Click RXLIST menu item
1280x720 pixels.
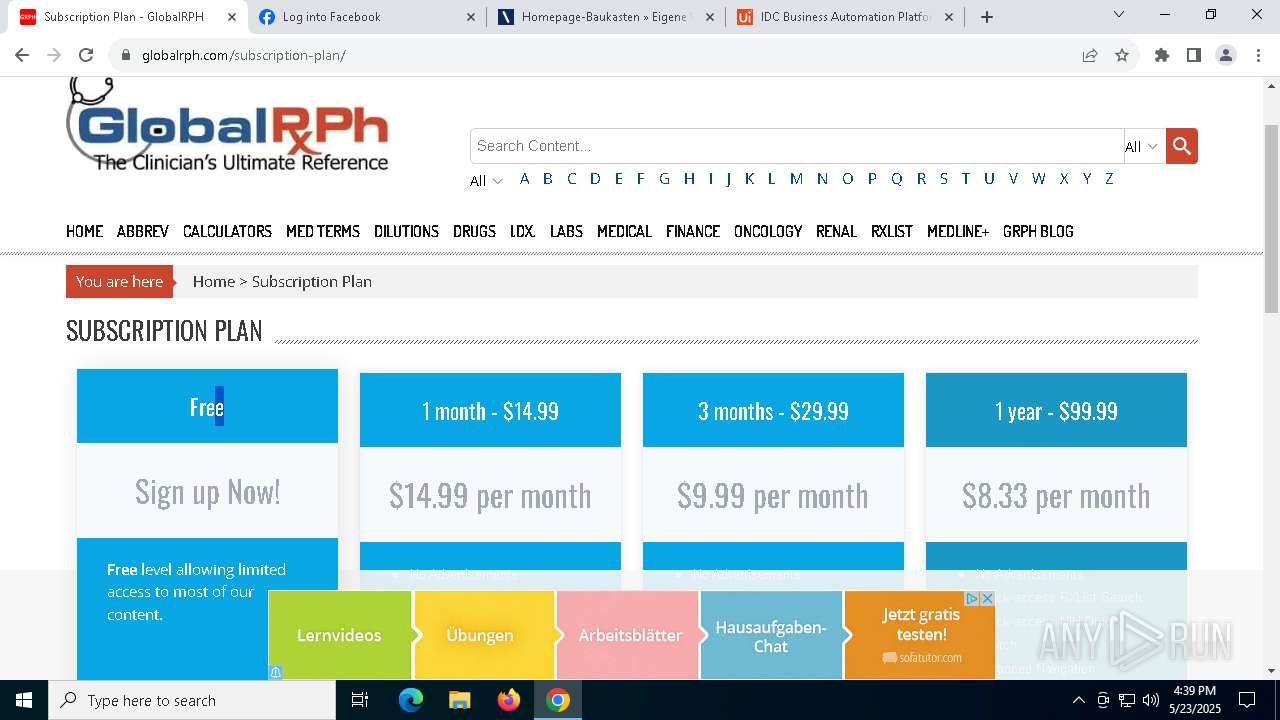pyautogui.click(x=892, y=231)
